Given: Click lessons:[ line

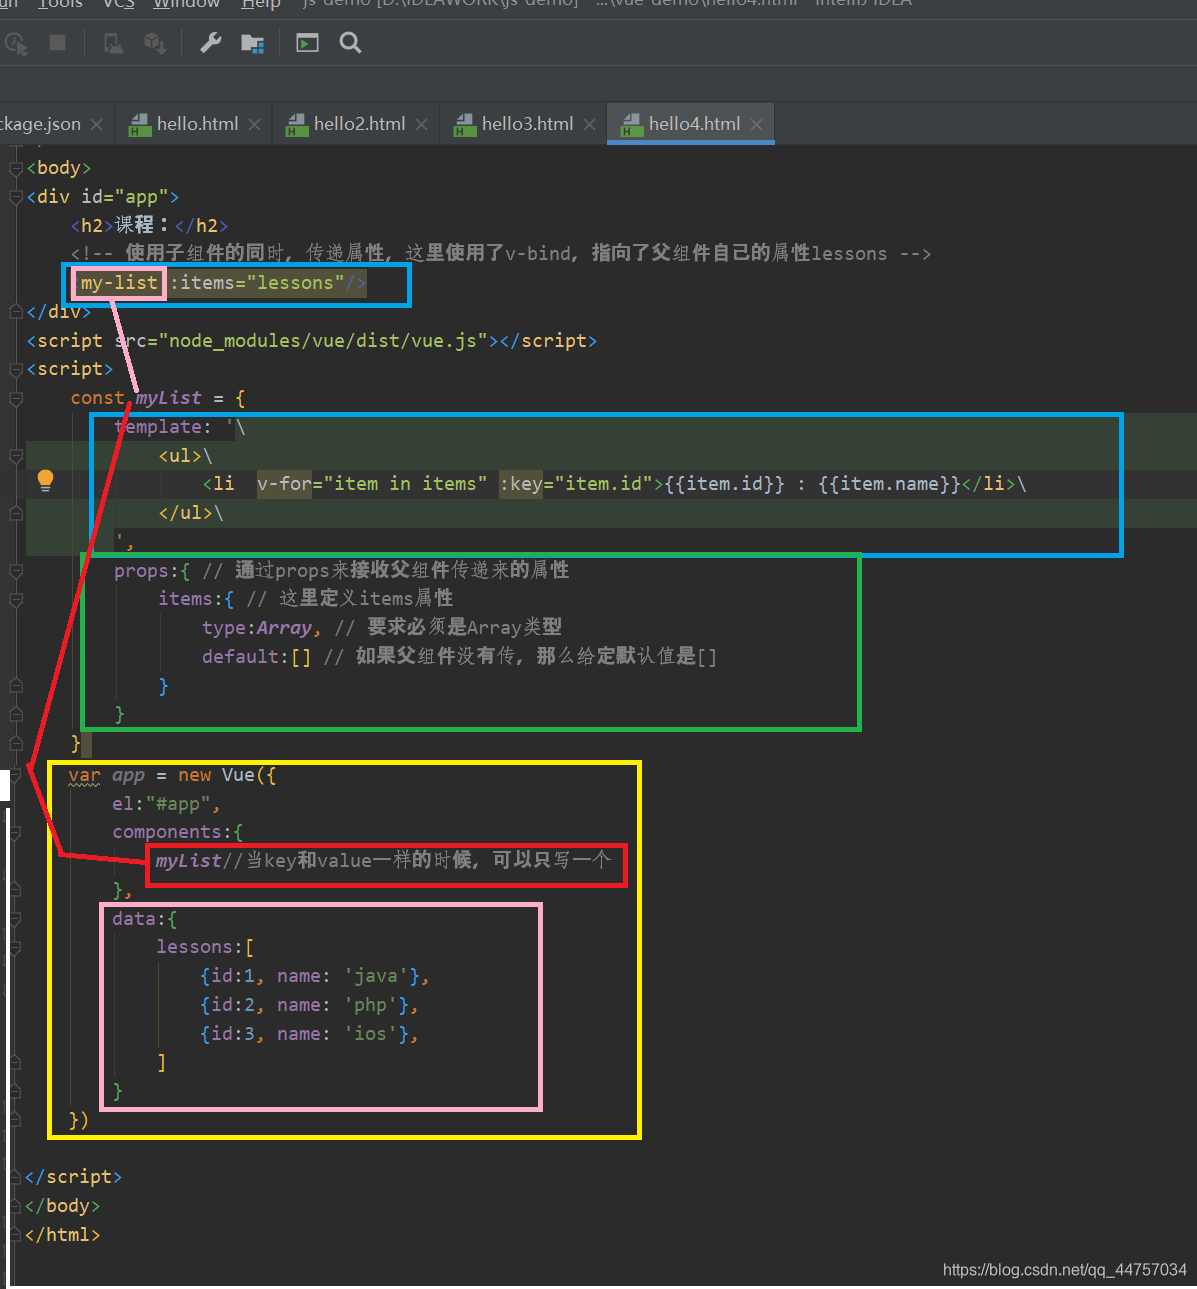Looking at the screenshot, I should (x=205, y=947).
